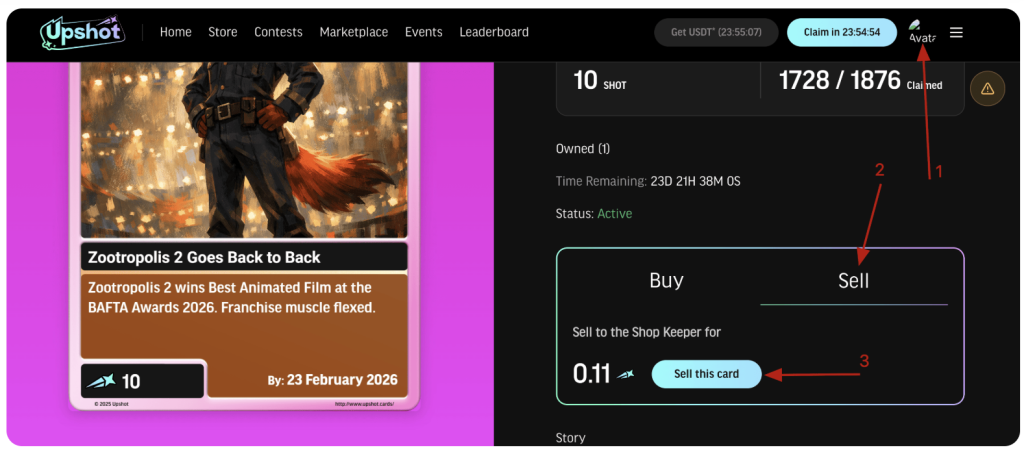Click the Upshot logo

click(x=83, y=32)
